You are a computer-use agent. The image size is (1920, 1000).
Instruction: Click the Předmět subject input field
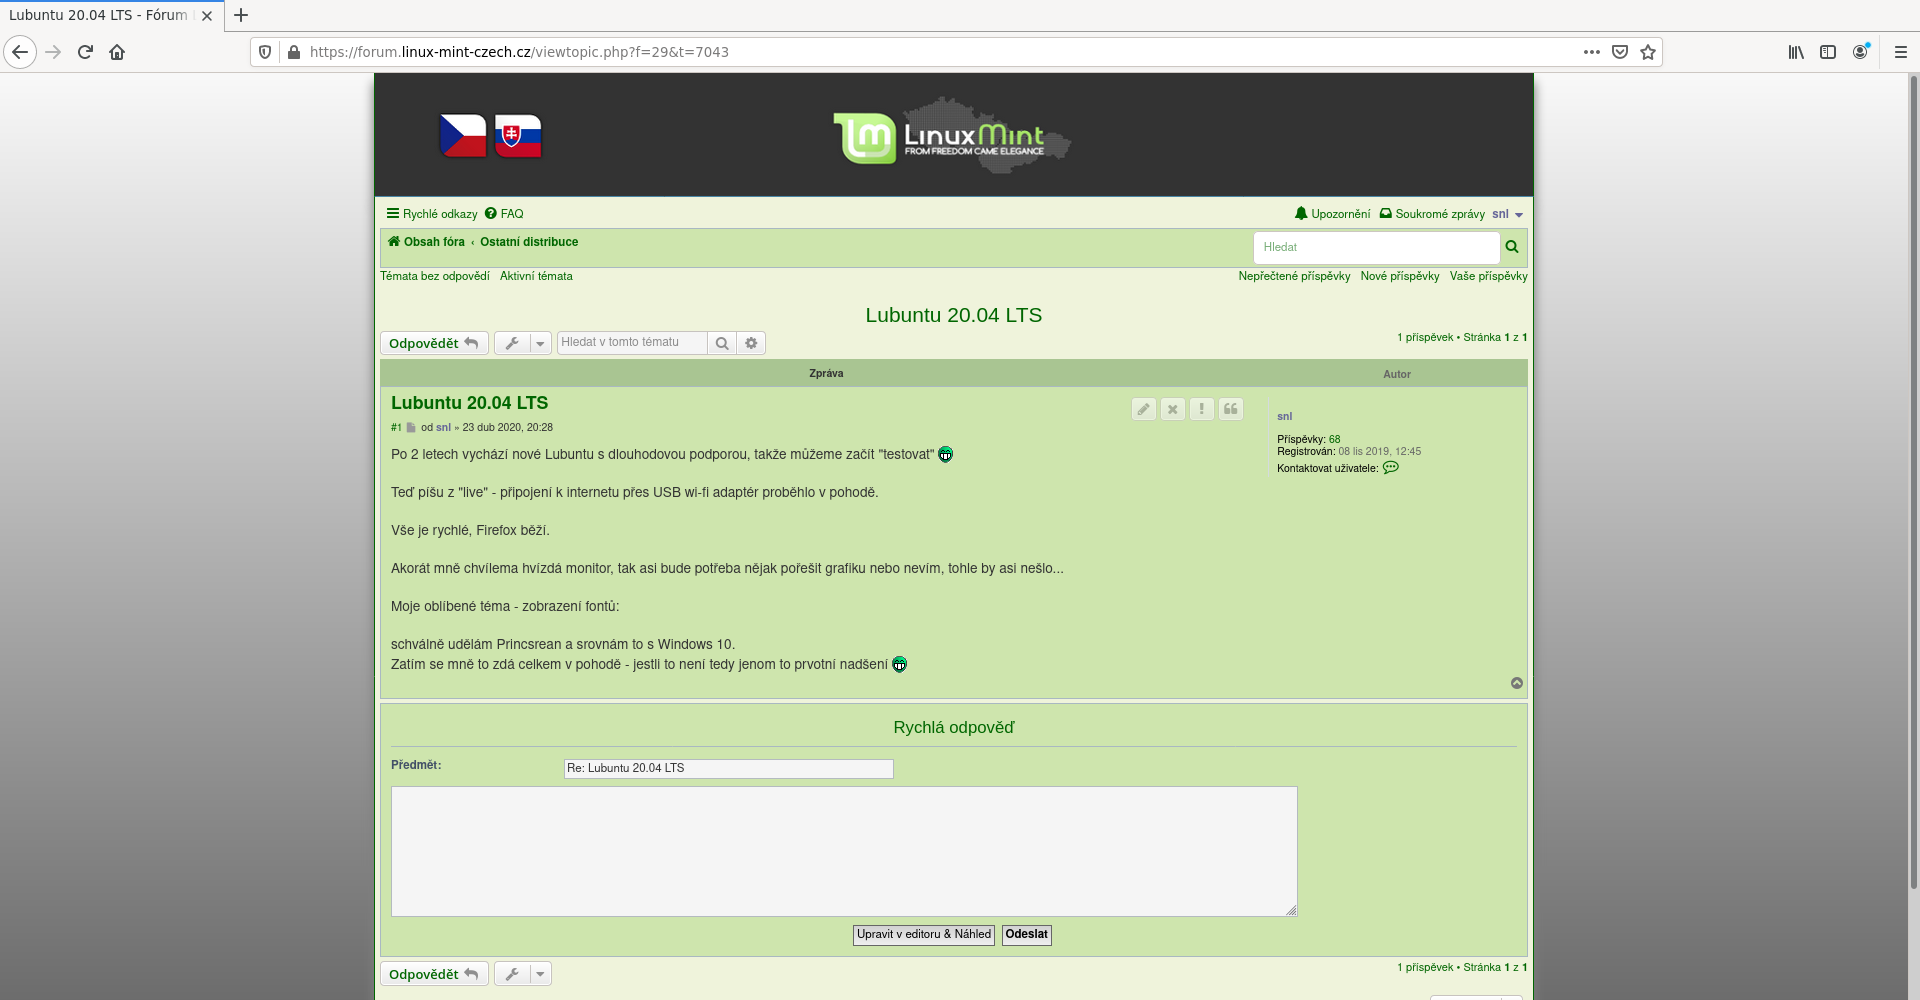pos(728,768)
